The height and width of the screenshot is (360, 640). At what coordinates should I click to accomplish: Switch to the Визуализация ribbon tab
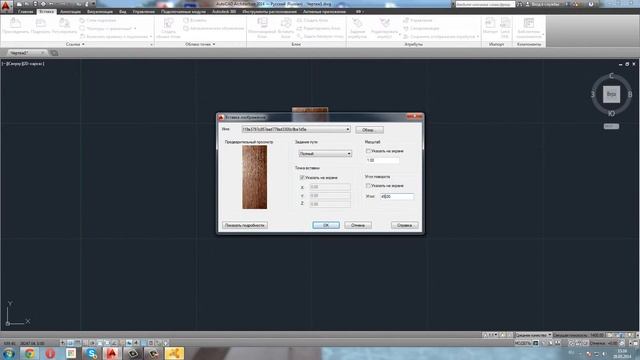pos(100,12)
